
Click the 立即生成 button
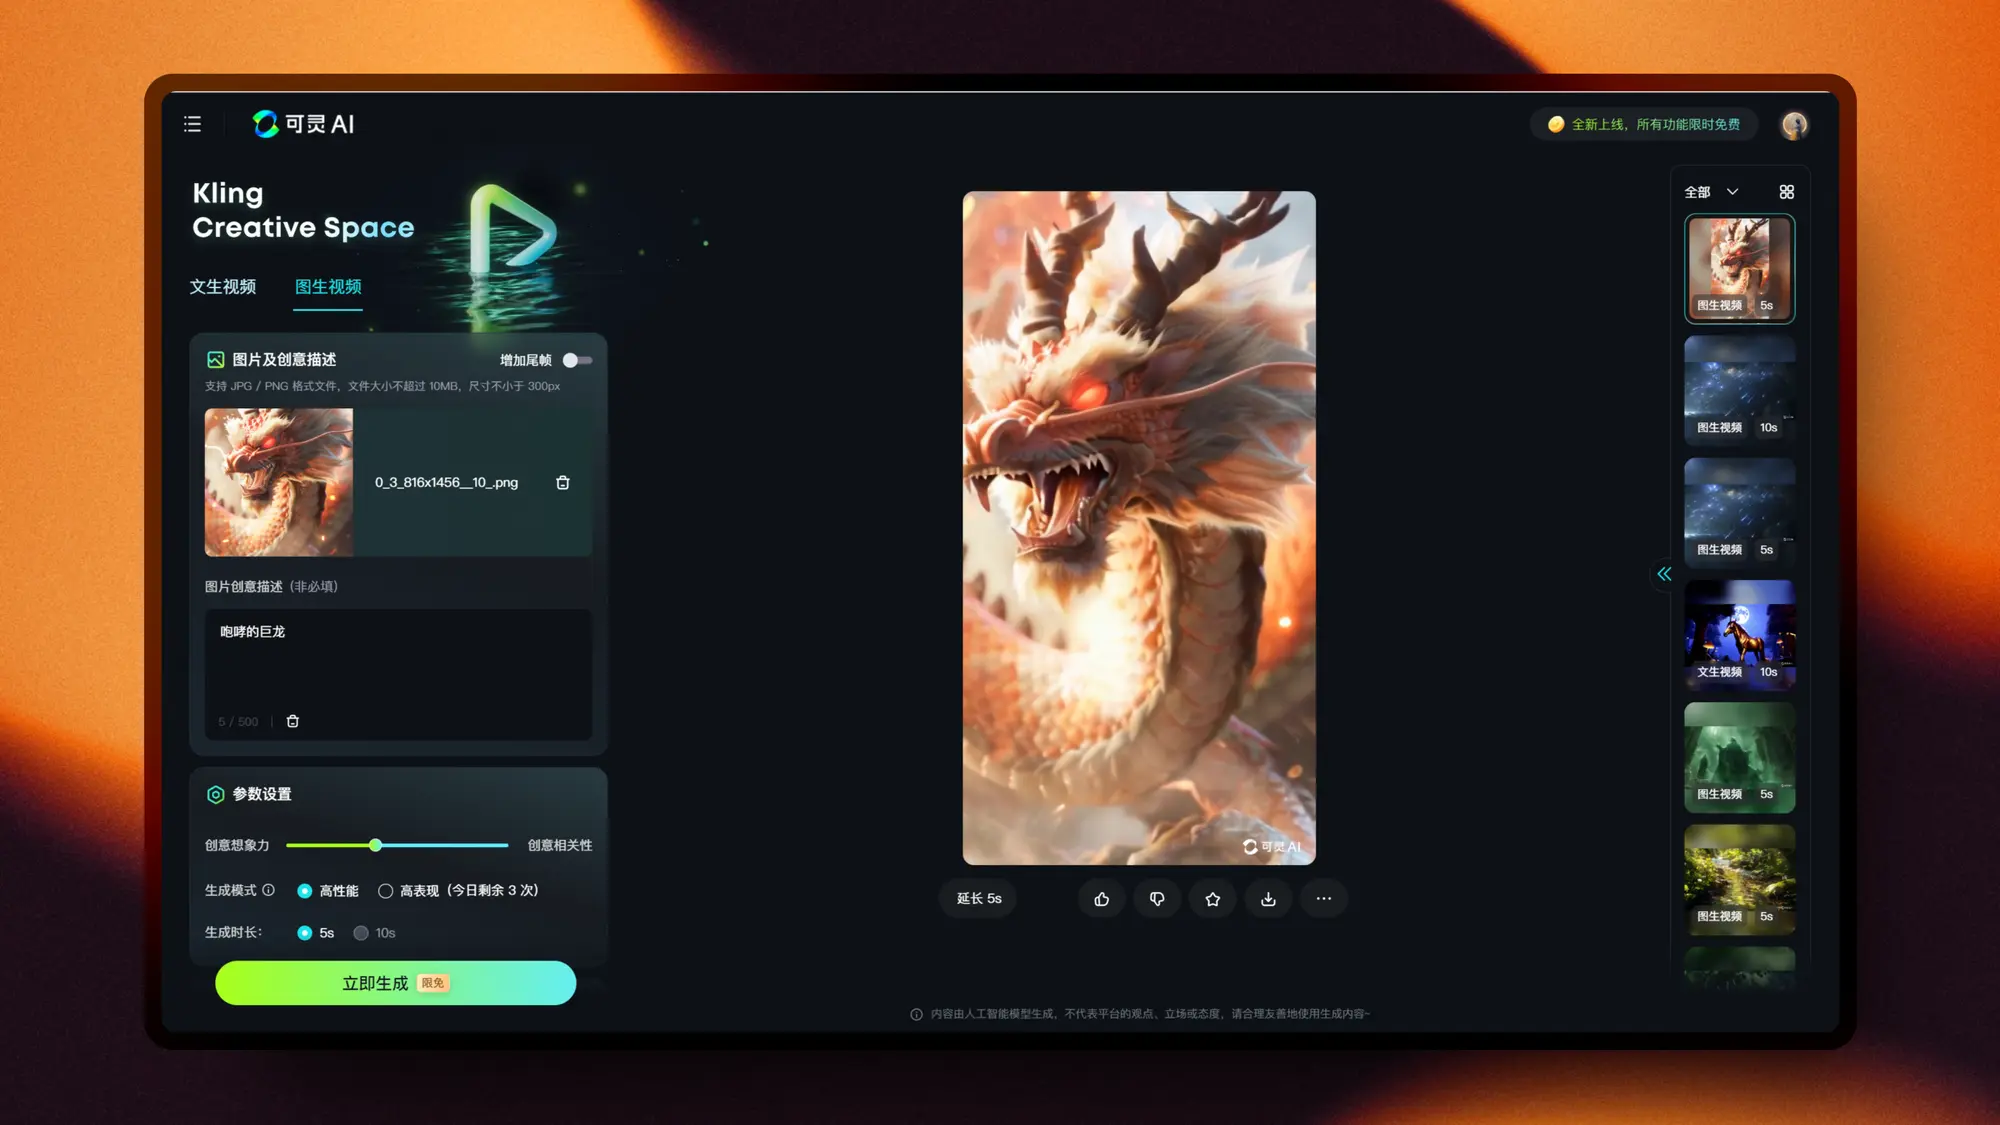tap(396, 983)
